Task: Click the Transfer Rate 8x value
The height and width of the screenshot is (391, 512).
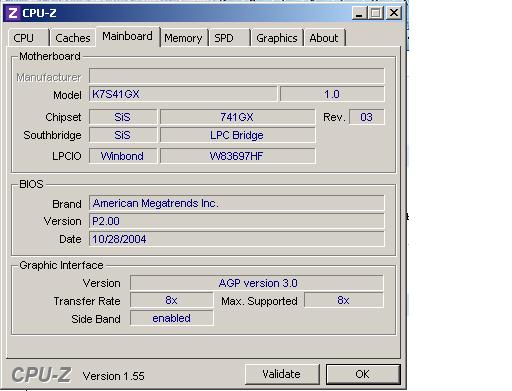Action: 172,300
